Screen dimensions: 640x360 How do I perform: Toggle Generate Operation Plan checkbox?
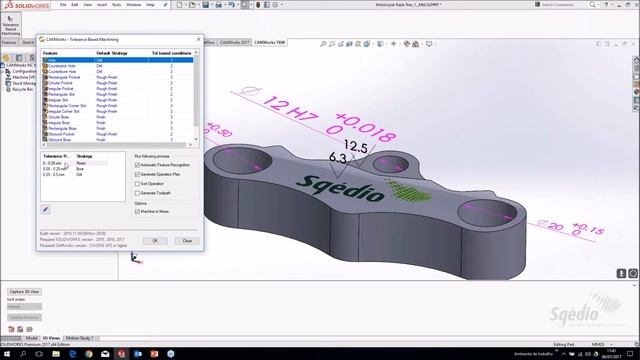[137, 174]
